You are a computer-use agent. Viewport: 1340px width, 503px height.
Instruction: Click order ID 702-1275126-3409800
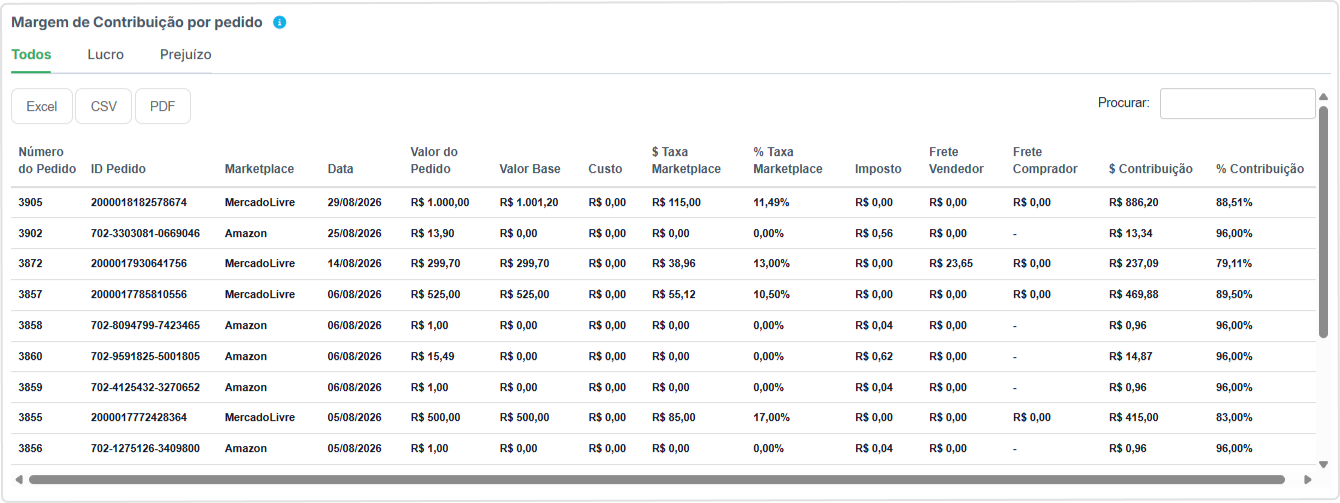[x=146, y=448]
